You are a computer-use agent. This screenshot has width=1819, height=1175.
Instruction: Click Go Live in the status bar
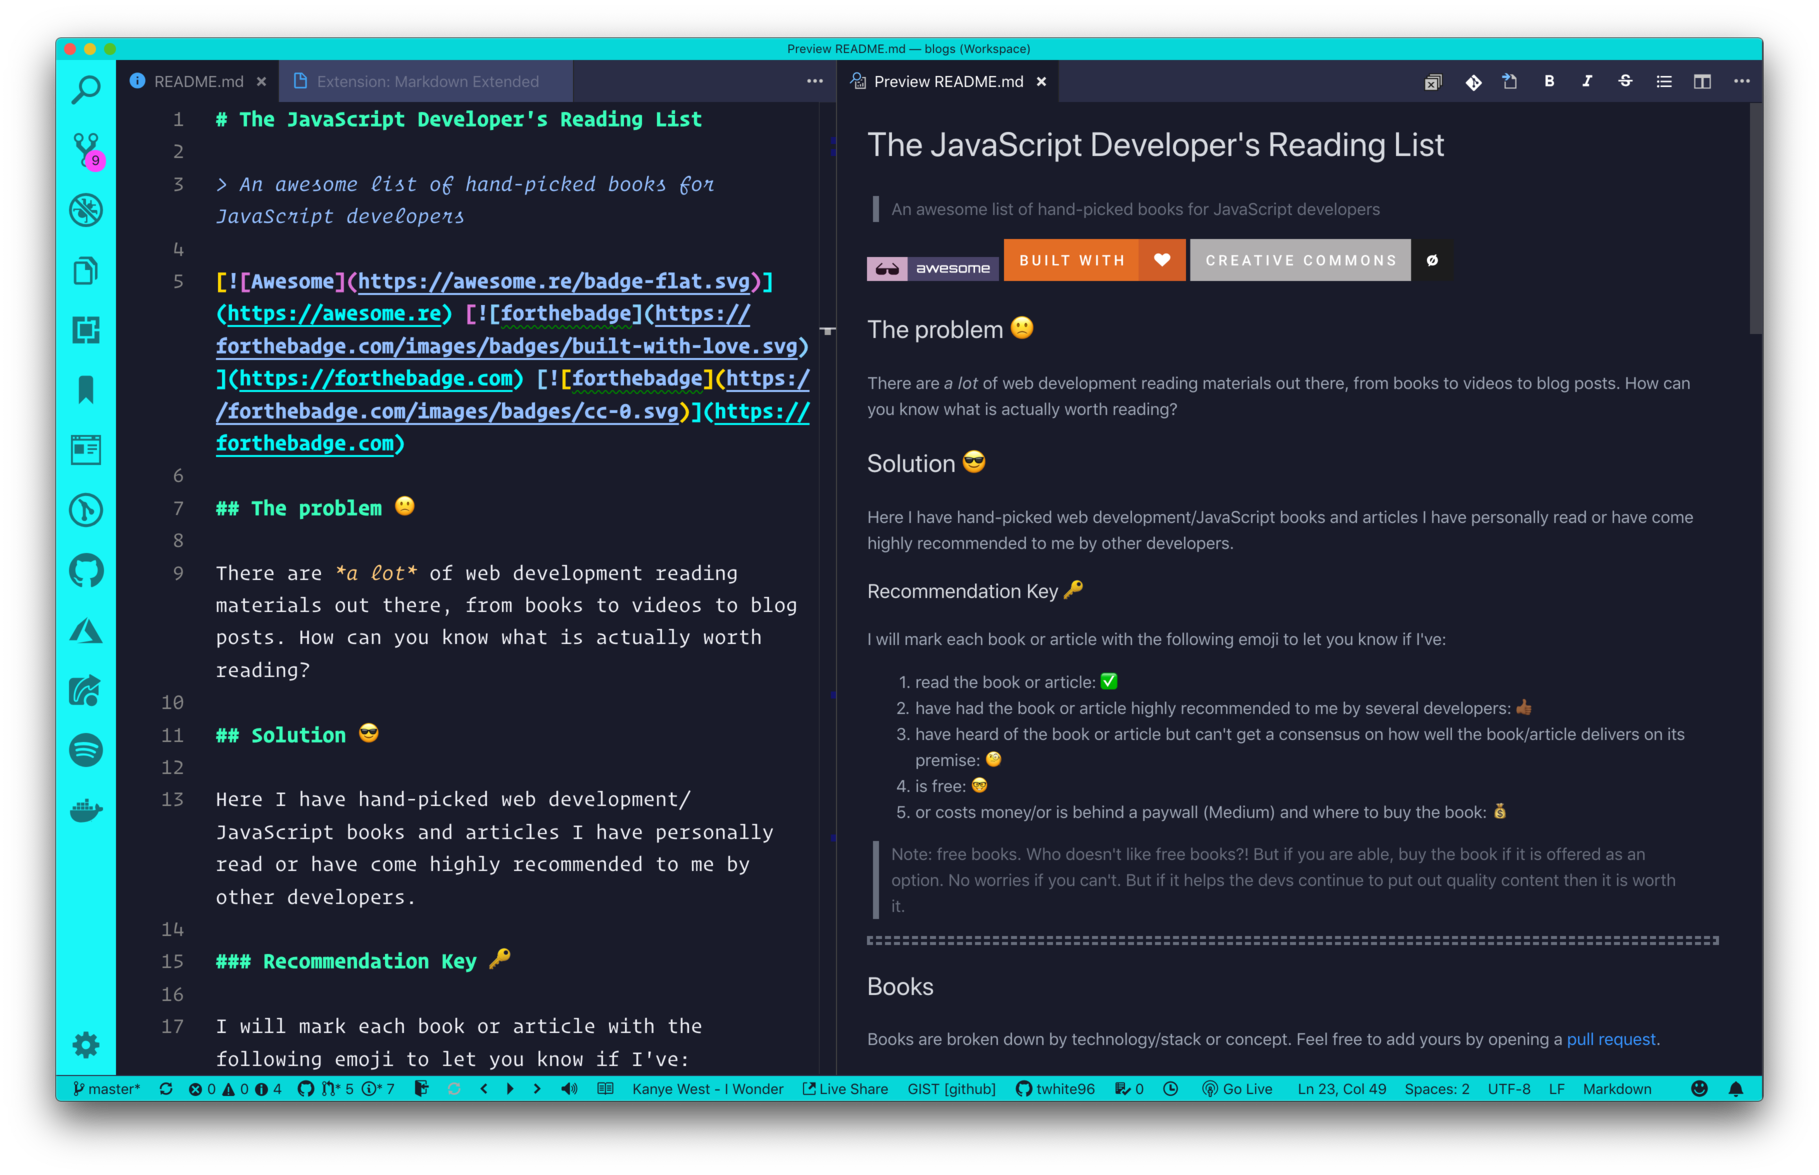pyautogui.click(x=1237, y=1089)
